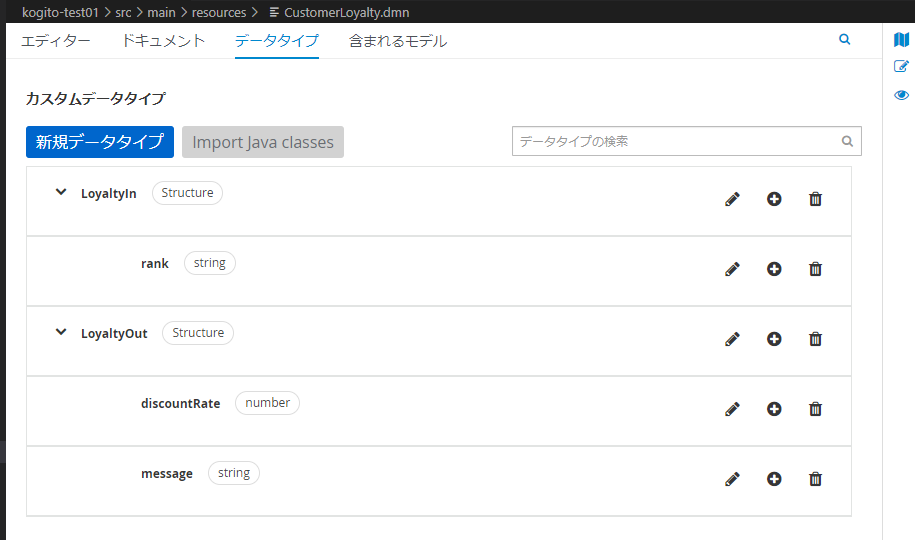Open the properties edit icon in the right sidebar

pyautogui.click(x=901, y=67)
